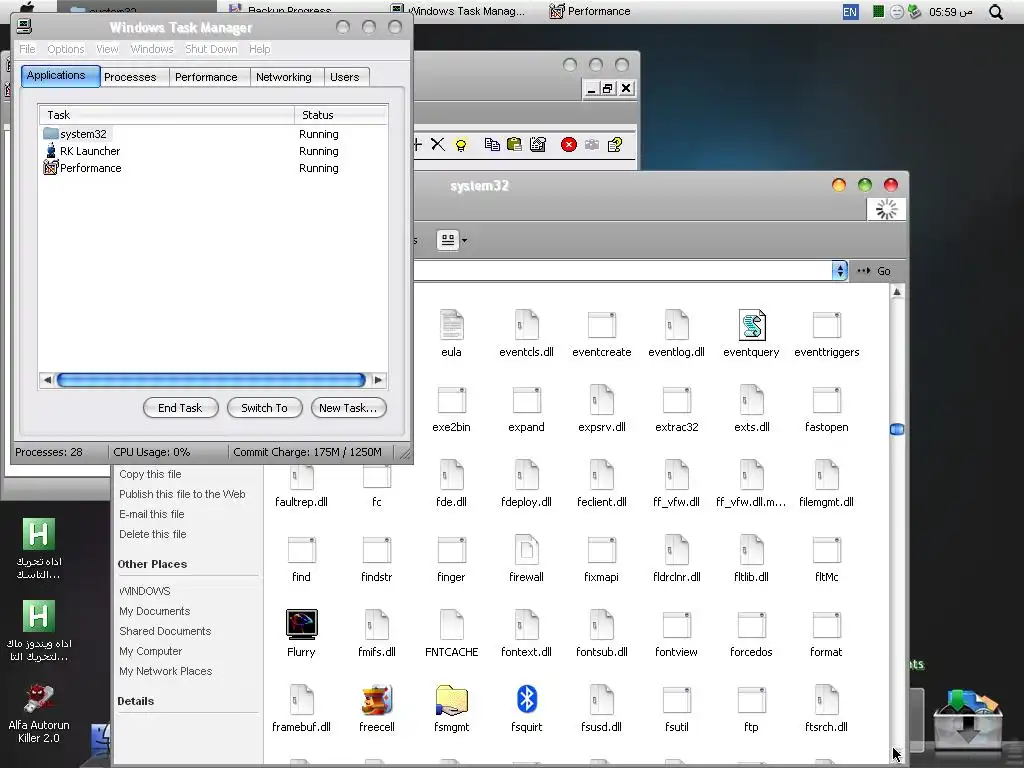The height and width of the screenshot is (768, 1024).
Task: Select the fsquirt Bluetooth icon
Action: pyautogui.click(x=526, y=699)
